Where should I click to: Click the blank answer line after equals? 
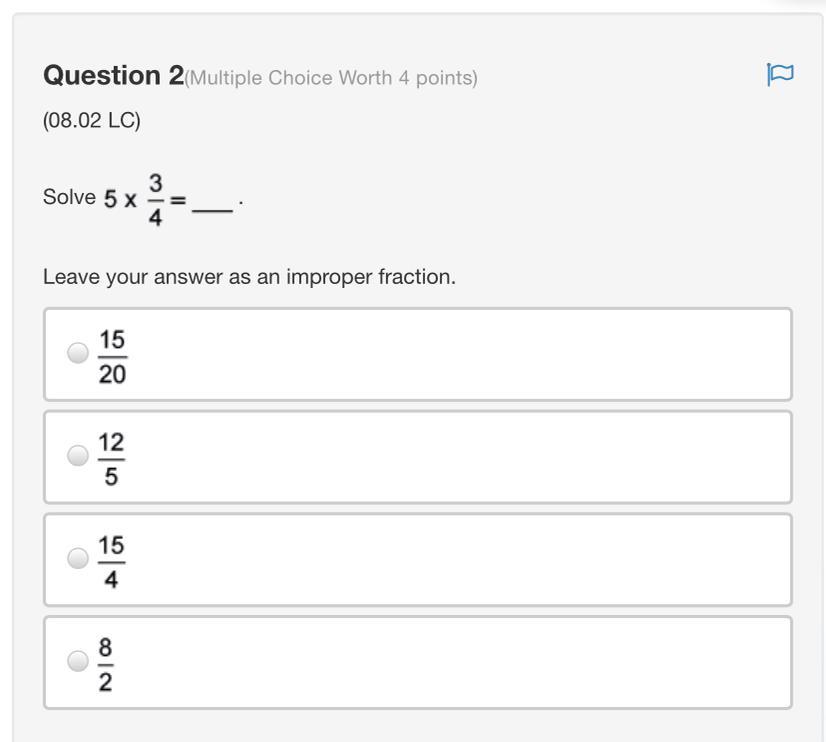click(212, 205)
